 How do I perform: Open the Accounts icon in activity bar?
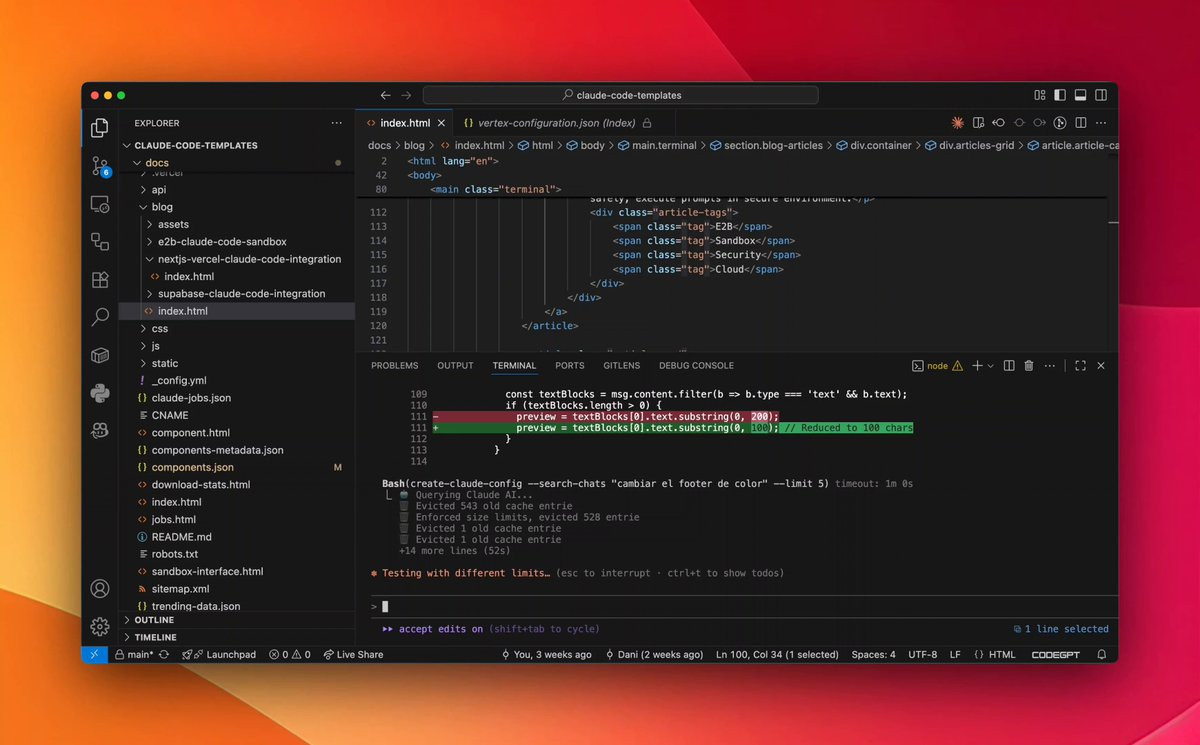[x=100, y=589]
